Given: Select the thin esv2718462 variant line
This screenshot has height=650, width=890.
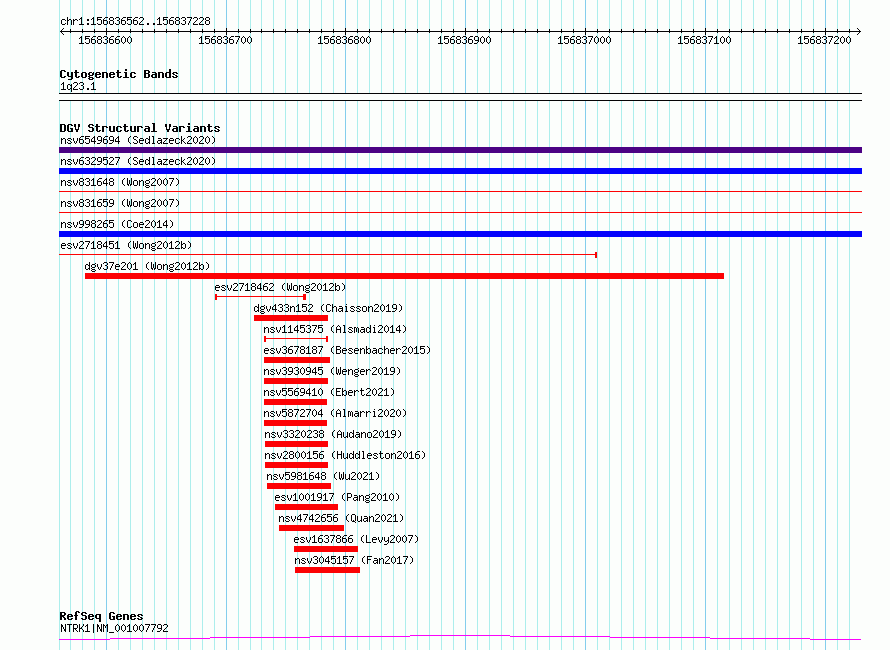Looking at the screenshot, I should tap(261, 297).
